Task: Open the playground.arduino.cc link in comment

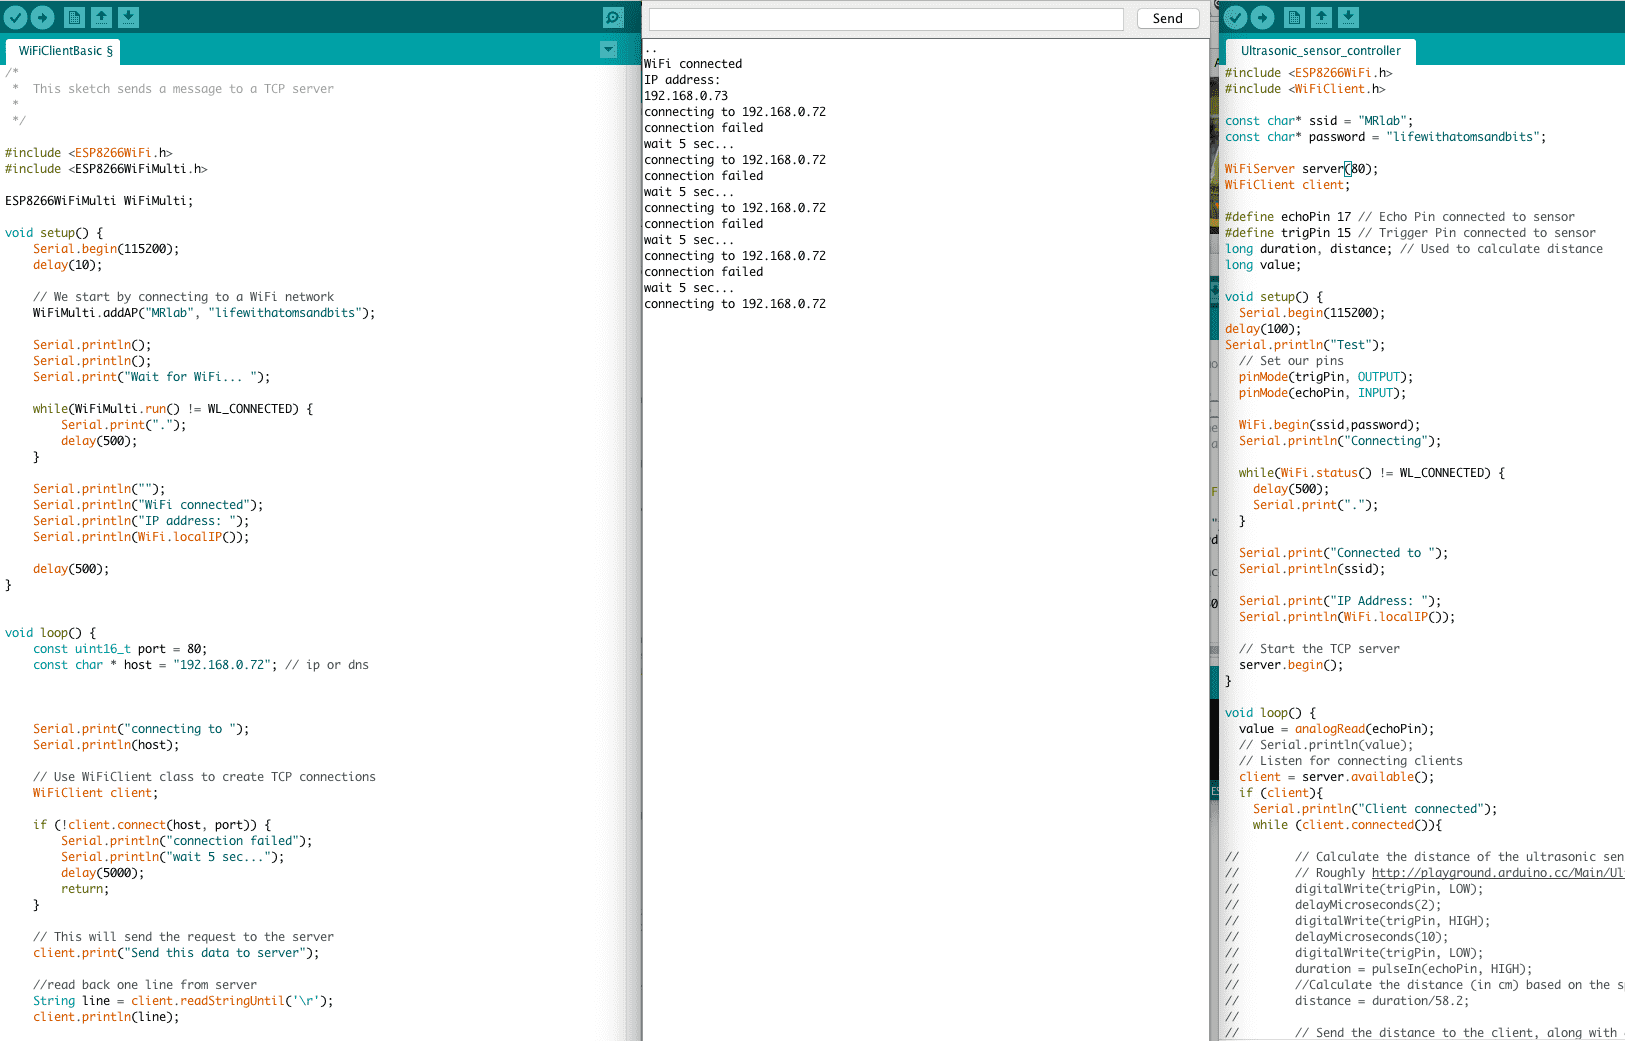Action: [1498, 873]
